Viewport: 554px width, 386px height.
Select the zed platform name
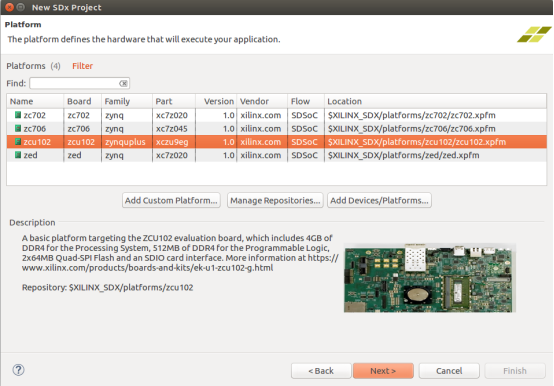click(30, 155)
